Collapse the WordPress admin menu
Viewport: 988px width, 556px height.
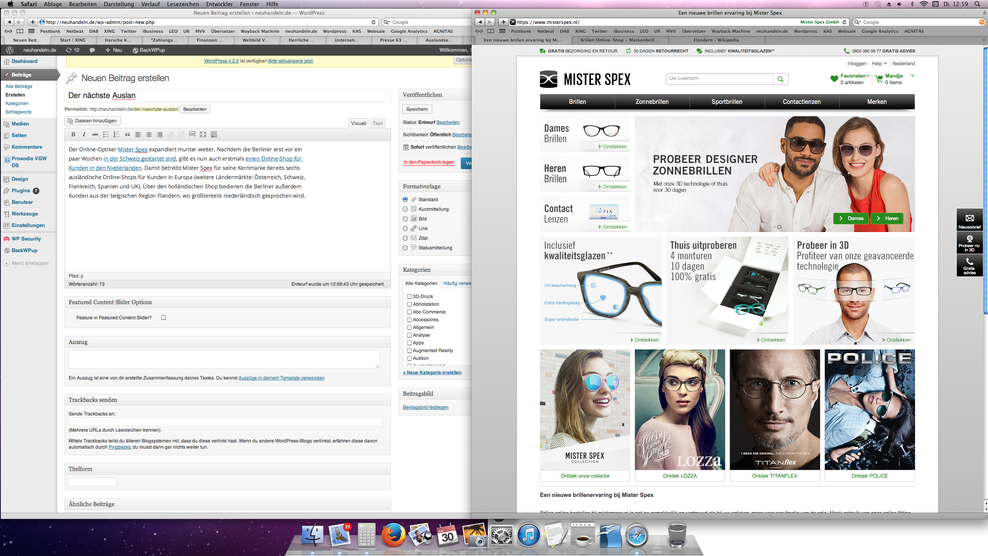(26, 263)
